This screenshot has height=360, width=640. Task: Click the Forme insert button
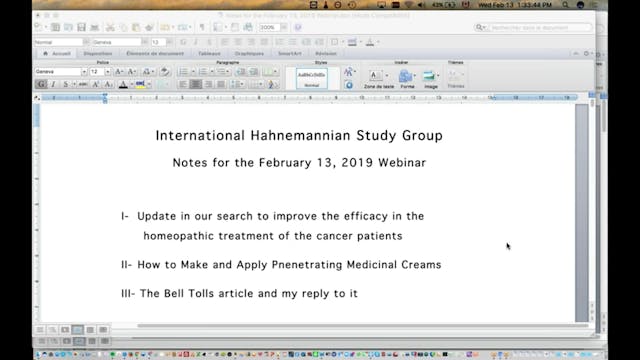point(407,79)
